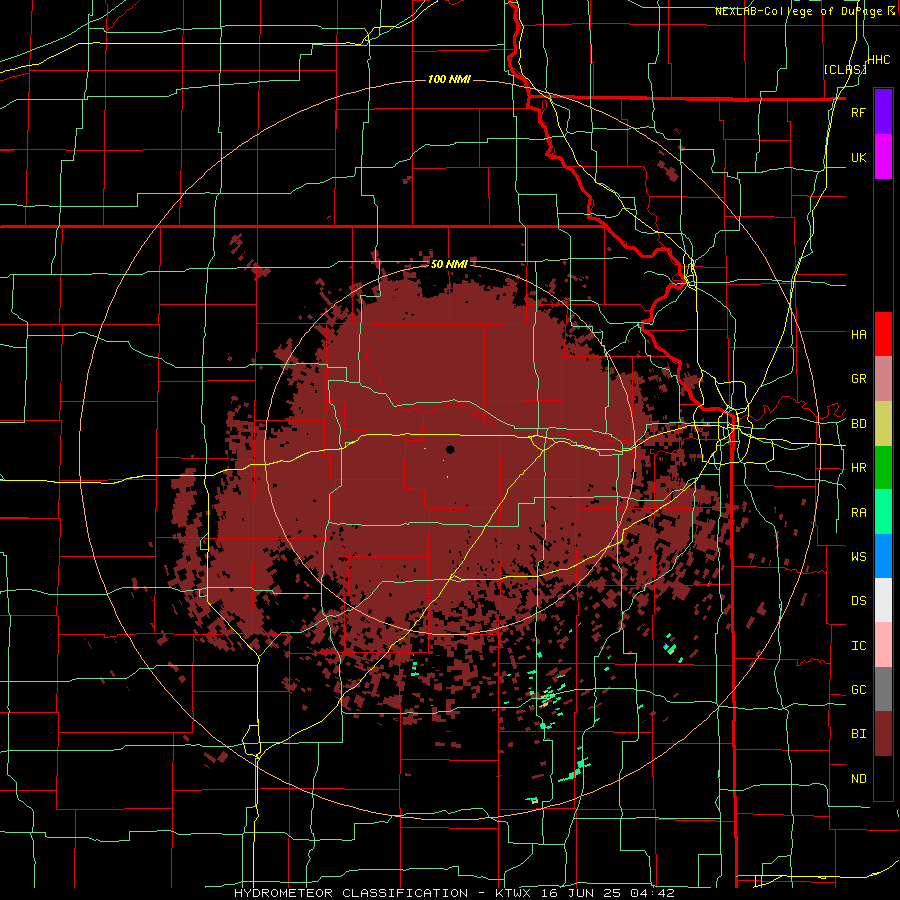This screenshot has height=900, width=900.
Task: Click the HR green legend color swatch
Action: click(883, 467)
